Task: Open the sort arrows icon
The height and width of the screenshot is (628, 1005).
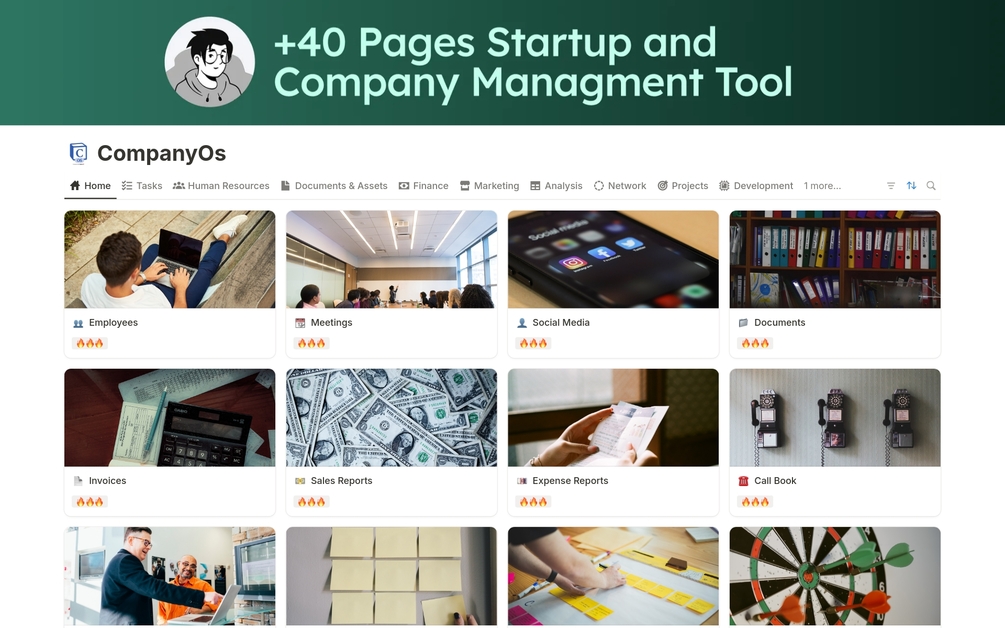Action: click(911, 186)
